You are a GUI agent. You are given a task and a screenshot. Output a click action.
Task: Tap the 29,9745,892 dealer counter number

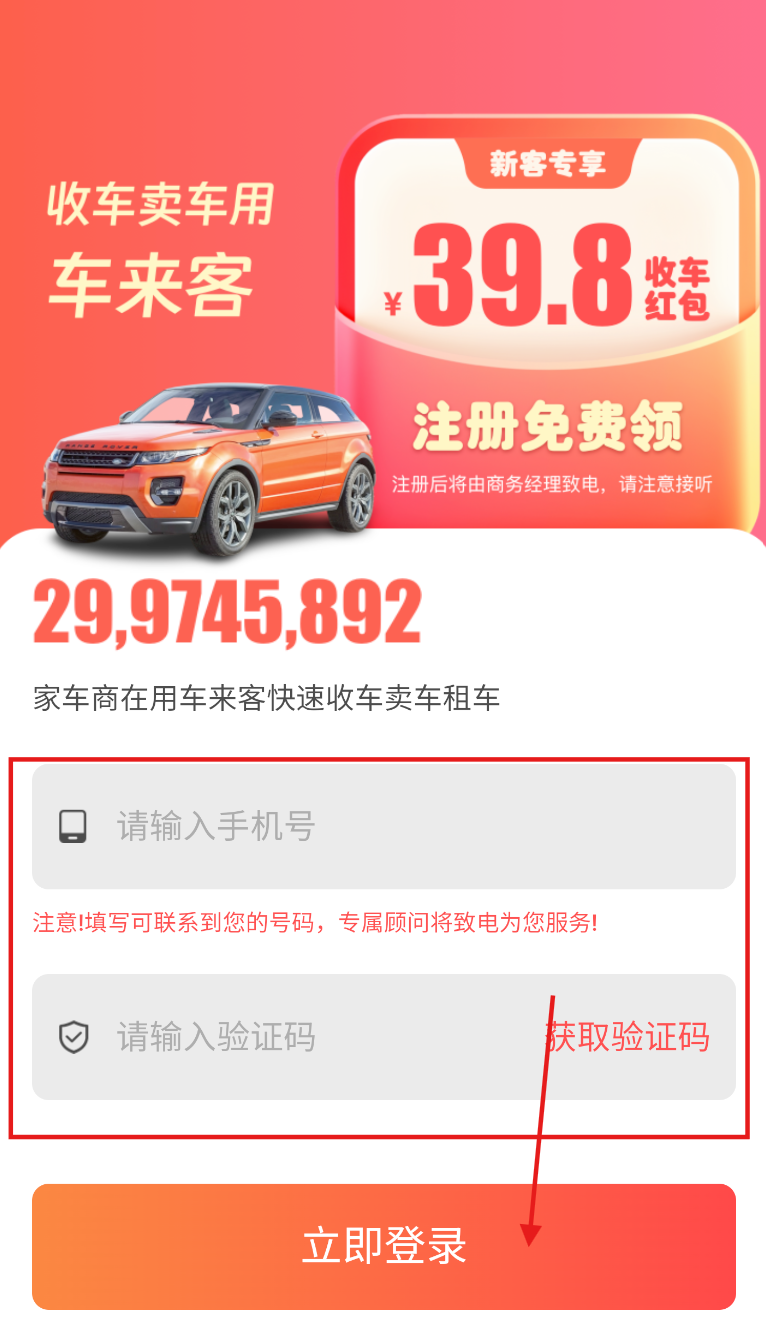click(x=228, y=612)
